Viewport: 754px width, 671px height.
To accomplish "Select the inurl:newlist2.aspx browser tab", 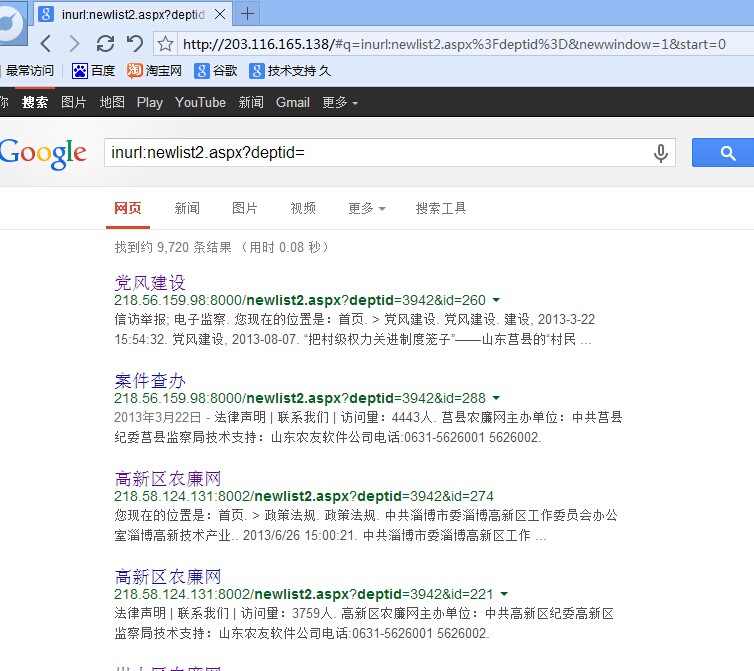I will (133, 14).
